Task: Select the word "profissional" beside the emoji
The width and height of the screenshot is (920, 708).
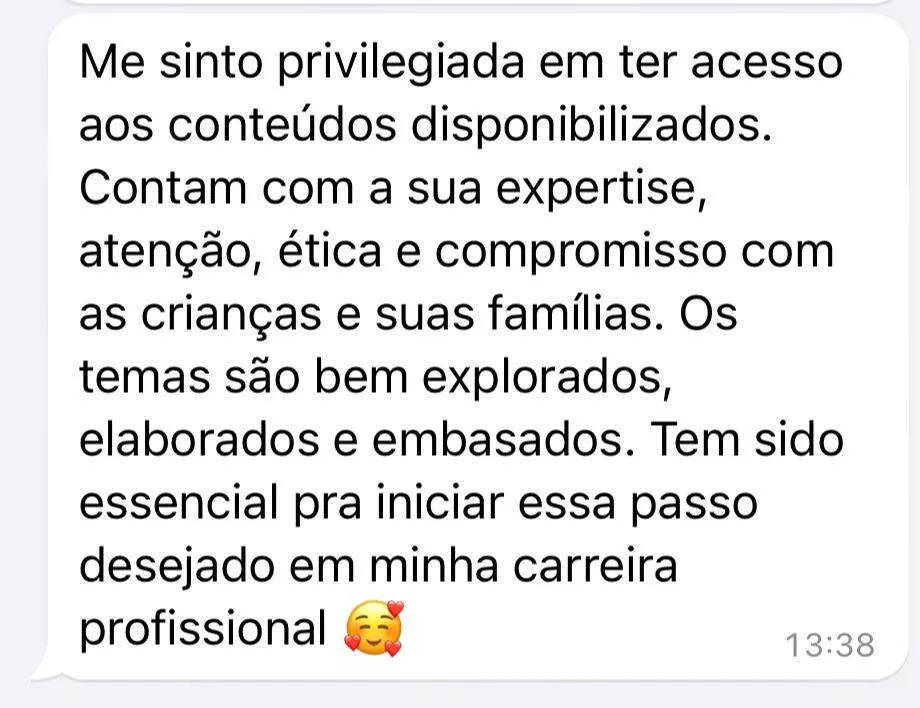Action: pos(202,631)
